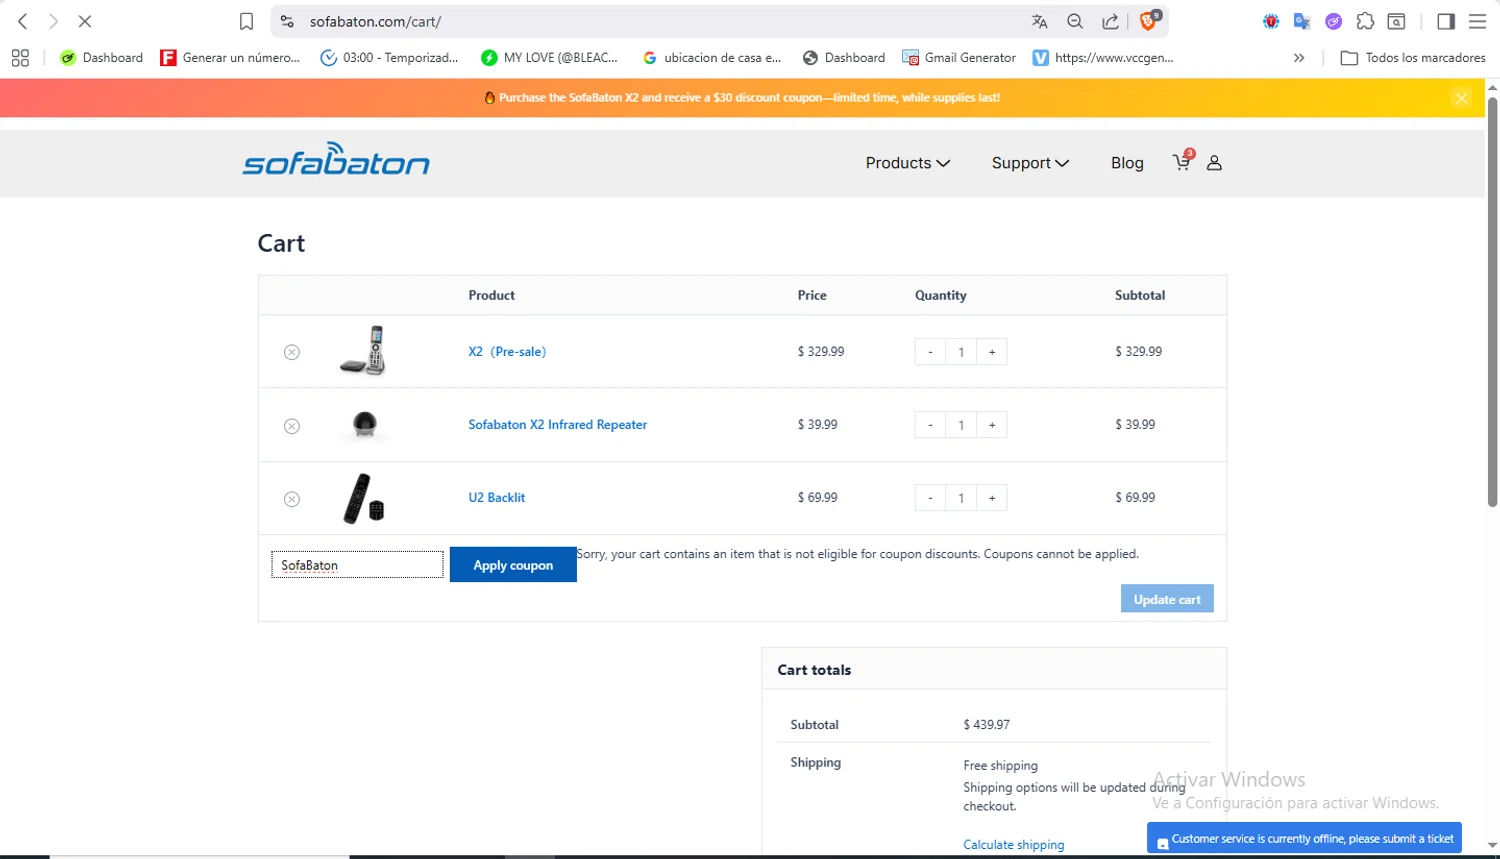The image size is (1500, 859).
Task: Decrease quantity of Infrared Repeater
Action: [930, 425]
